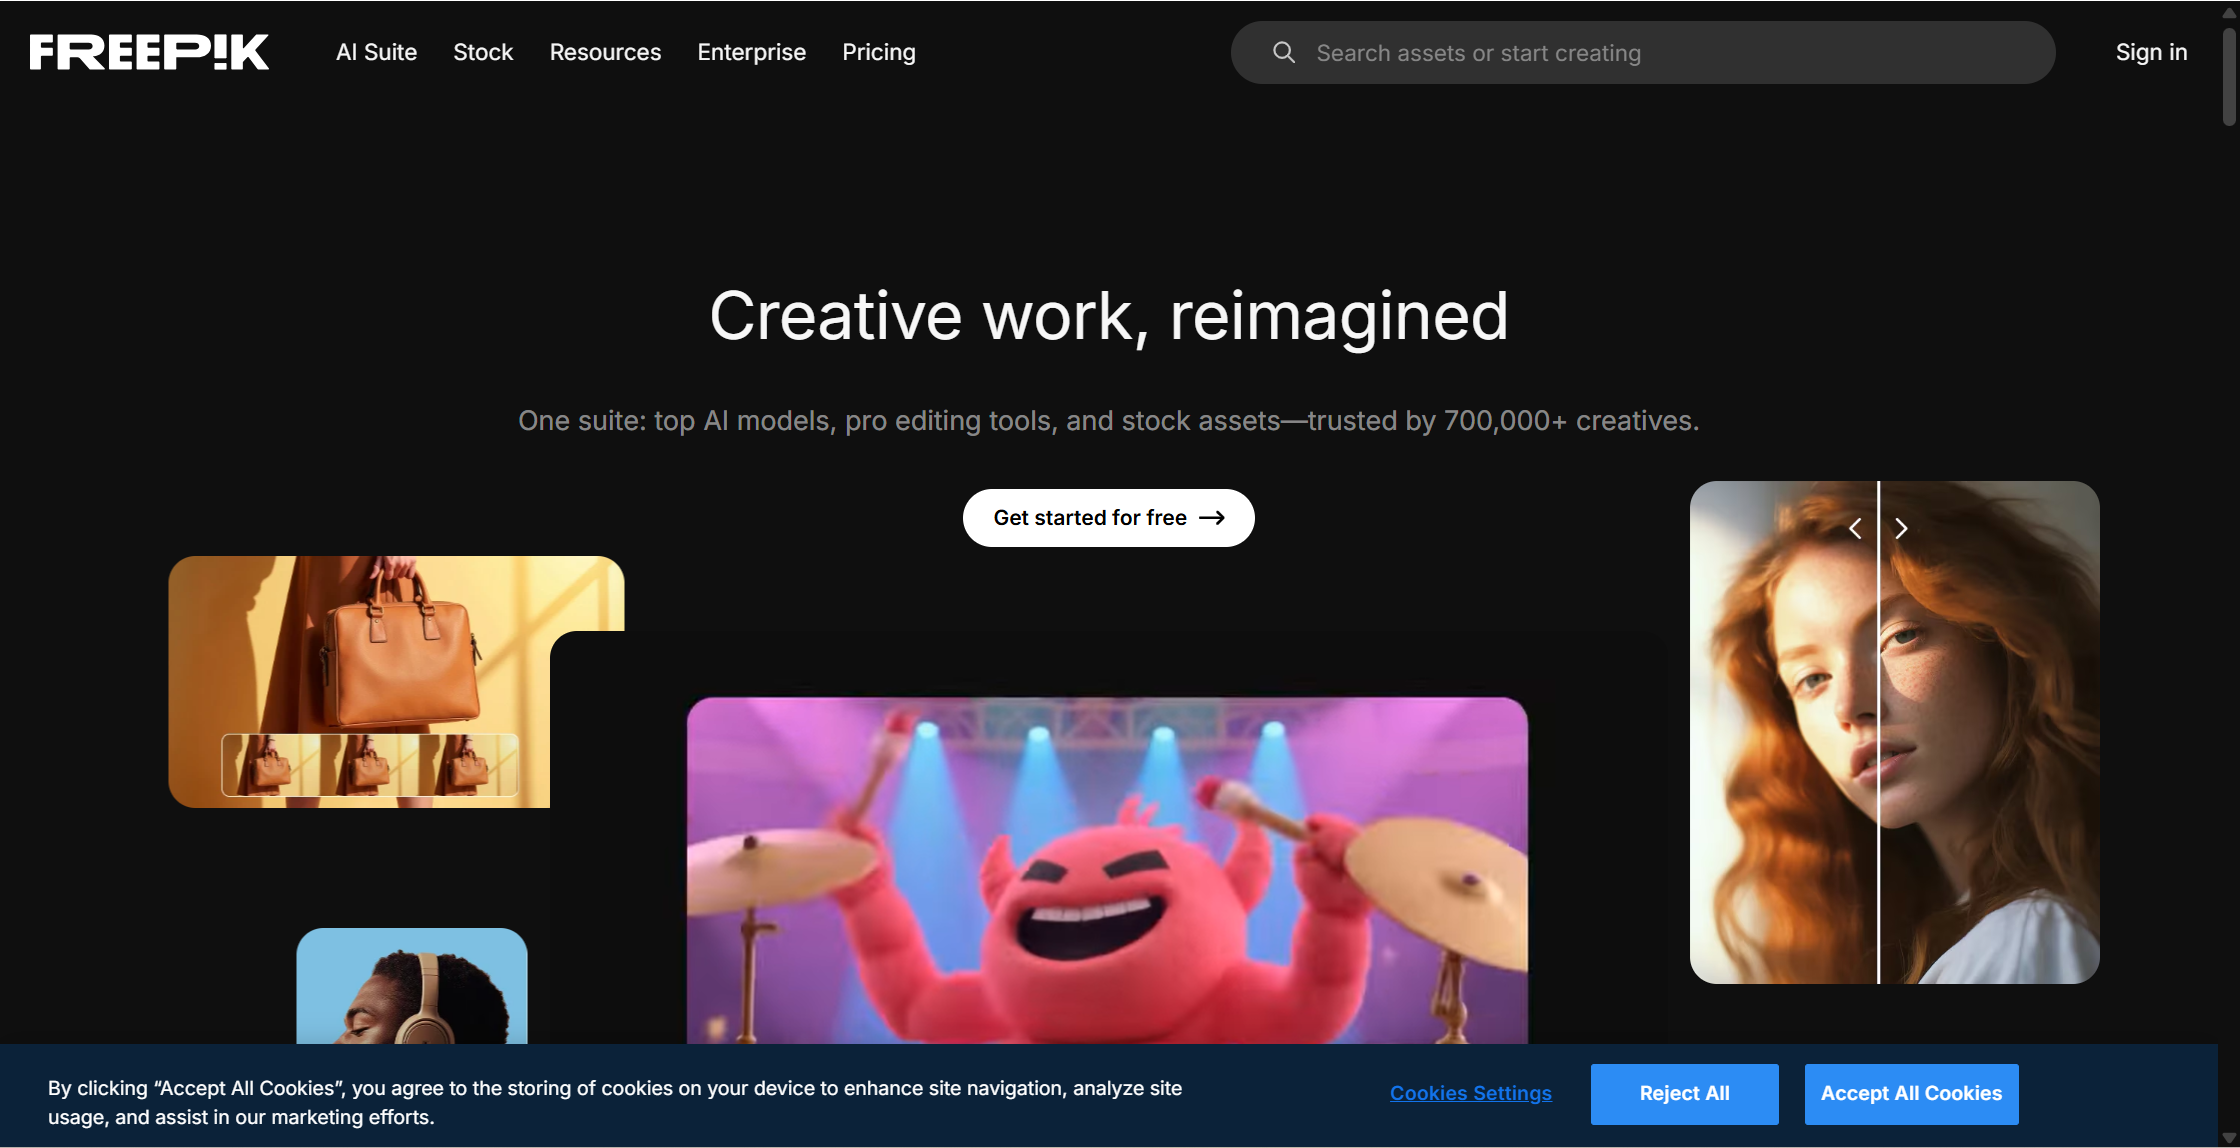Screen dimensions: 2240x1148
Task: Click the page vertical scrollbar thumb
Action: [x=2229, y=75]
